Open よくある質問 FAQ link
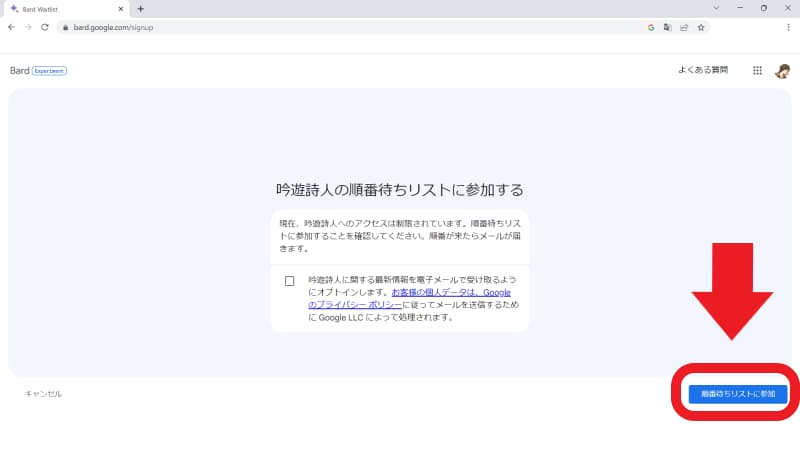This screenshot has width=800, height=450. click(x=703, y=70)
